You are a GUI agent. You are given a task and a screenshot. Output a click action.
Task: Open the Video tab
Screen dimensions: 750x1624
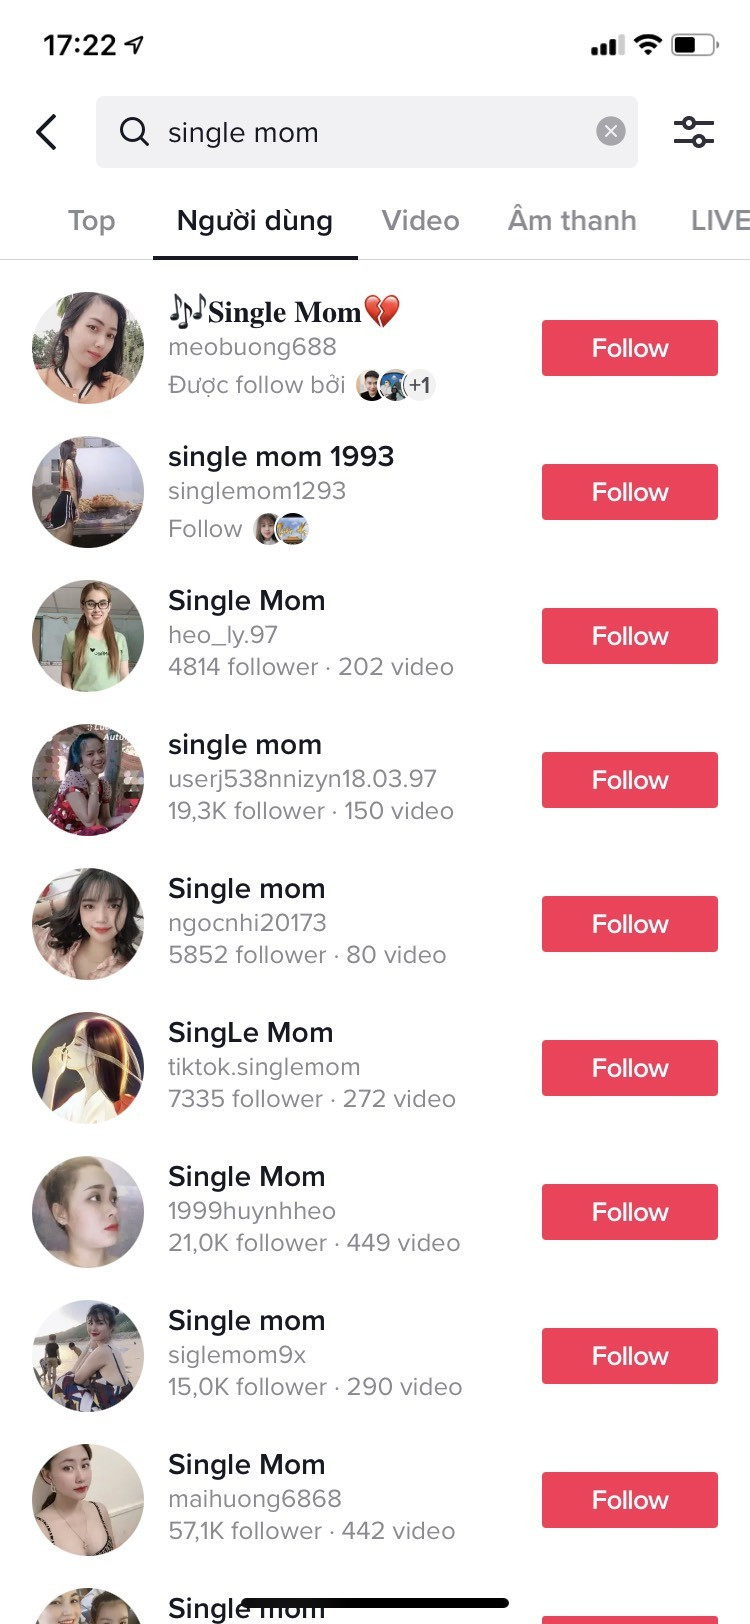[x=420, y=221]
